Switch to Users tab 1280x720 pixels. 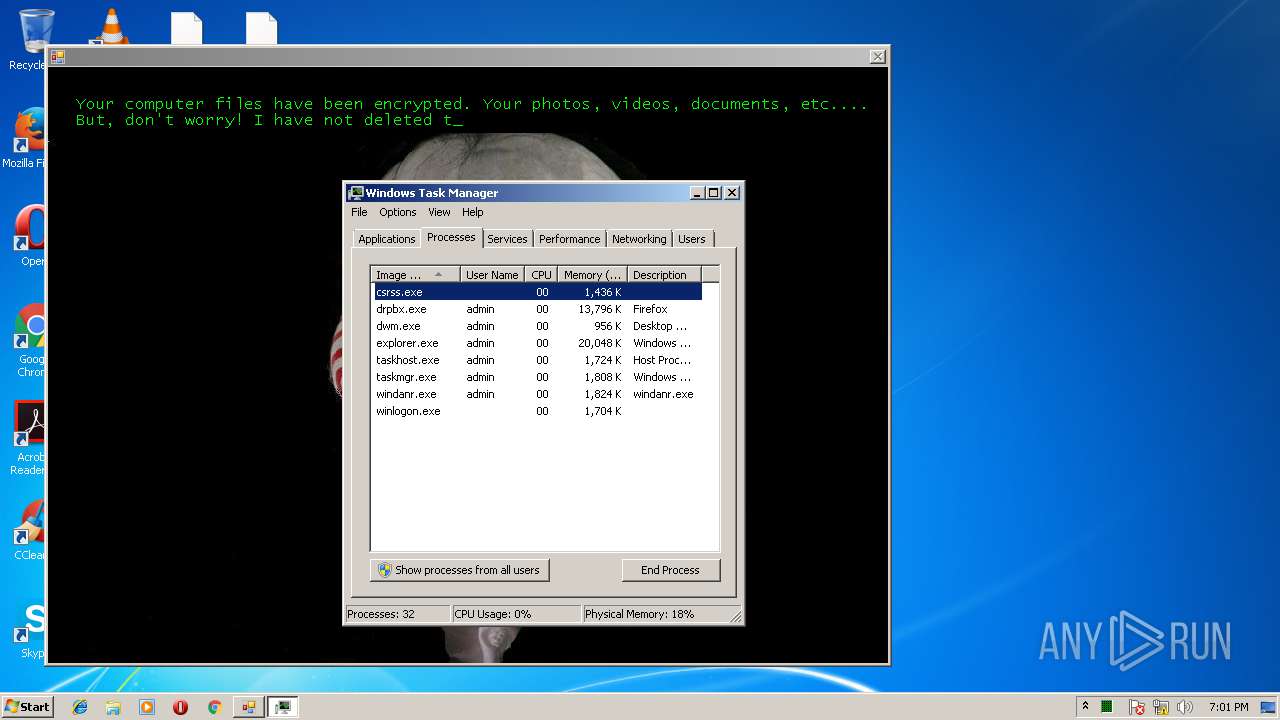(x=691, y=239)
